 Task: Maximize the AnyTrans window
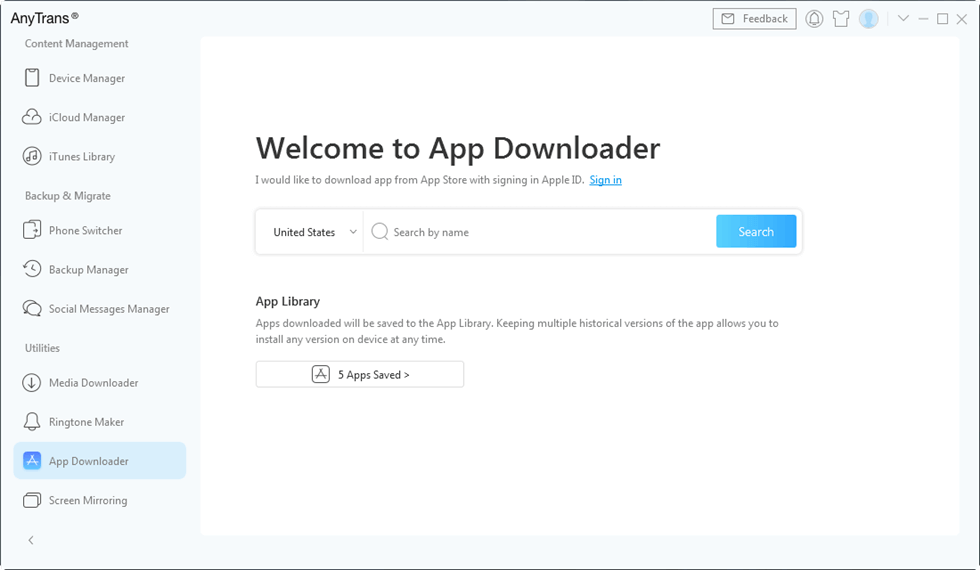click(x=942, y=19)
